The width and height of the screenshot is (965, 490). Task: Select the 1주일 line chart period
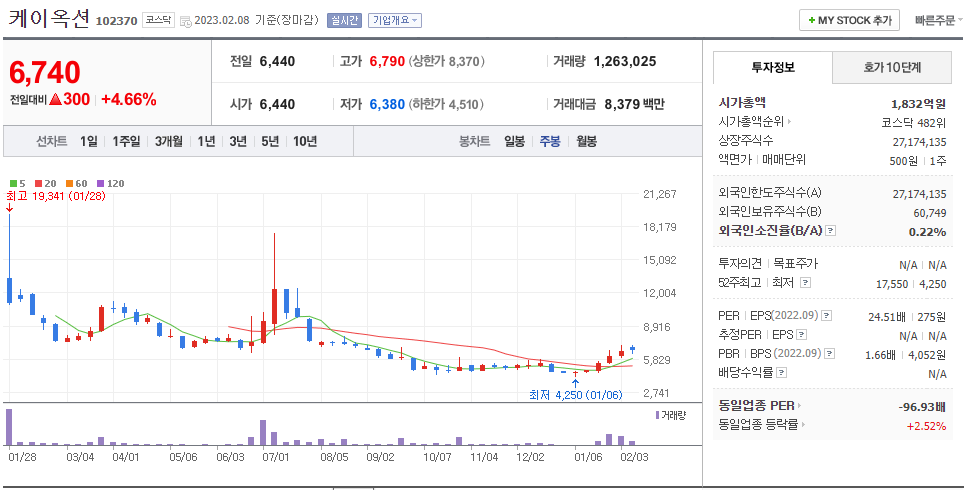coord(126,142)
